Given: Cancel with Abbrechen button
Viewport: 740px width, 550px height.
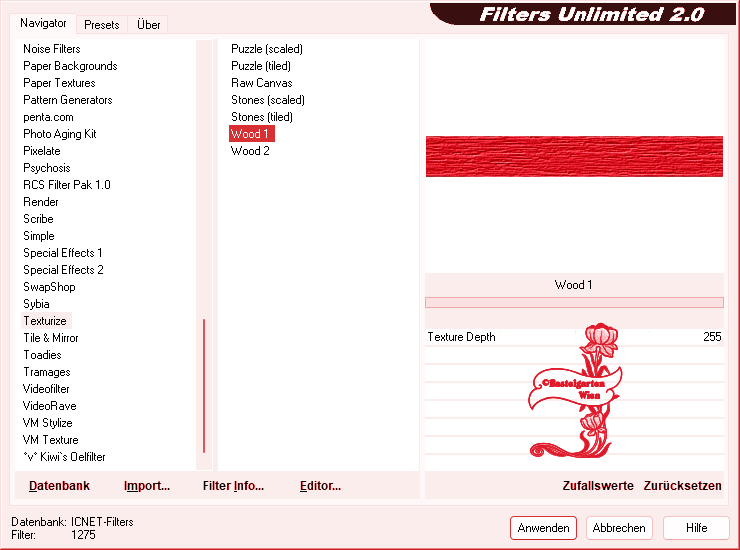Looking at the screenshot, I should point(619,528).
